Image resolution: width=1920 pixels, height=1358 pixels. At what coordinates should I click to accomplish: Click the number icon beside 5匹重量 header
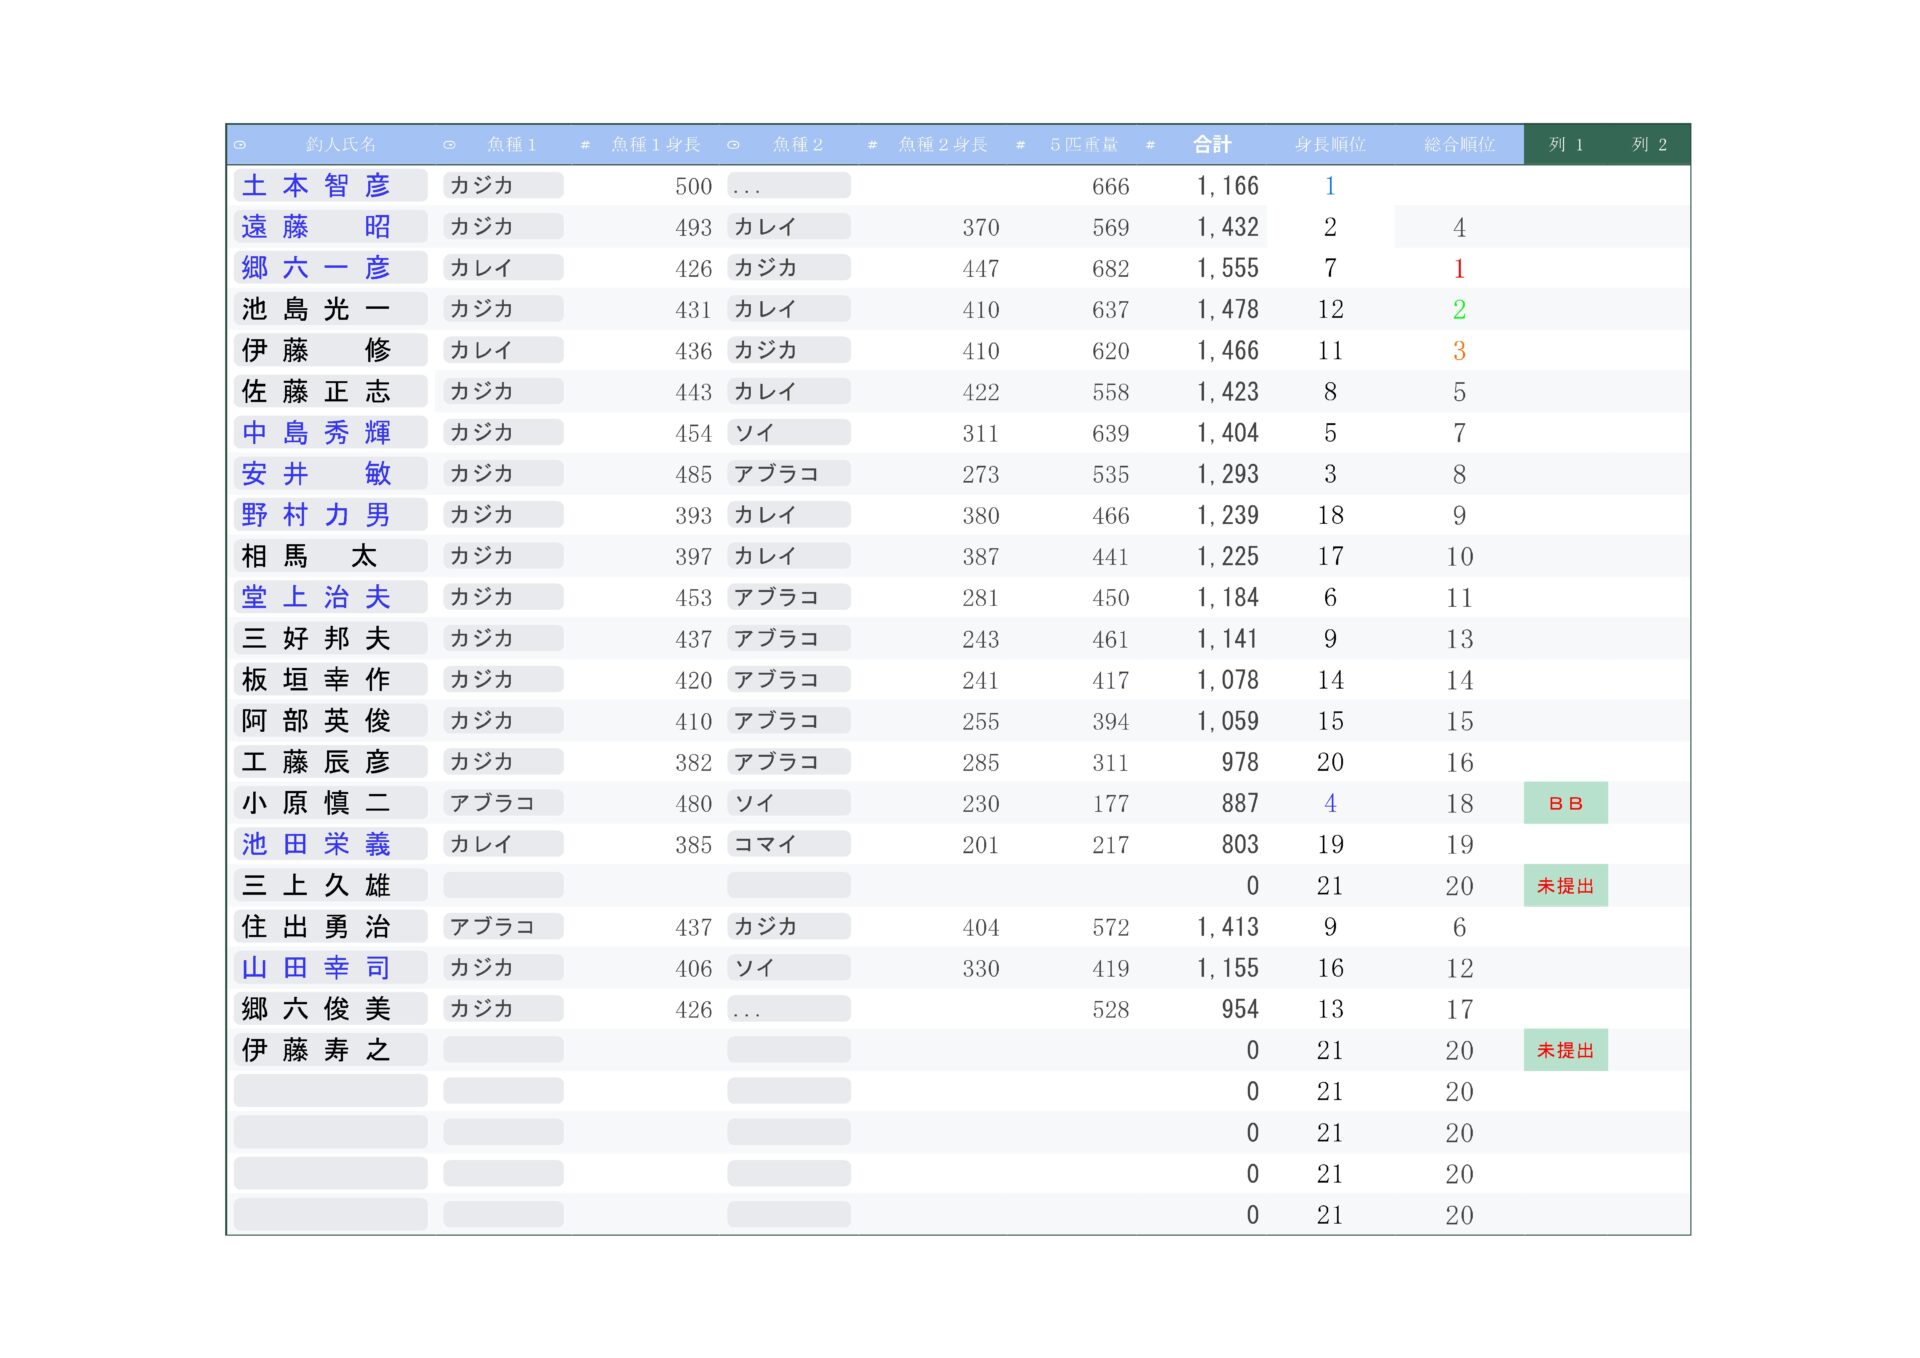pos(1020,145)
